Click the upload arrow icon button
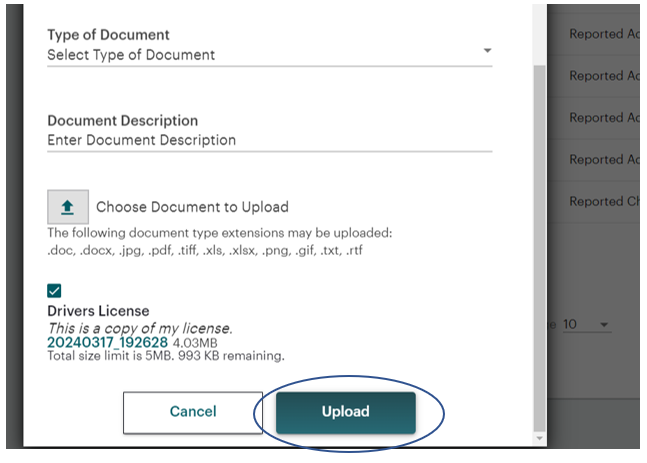Screen dimensions: 647x463 [68, 207]
